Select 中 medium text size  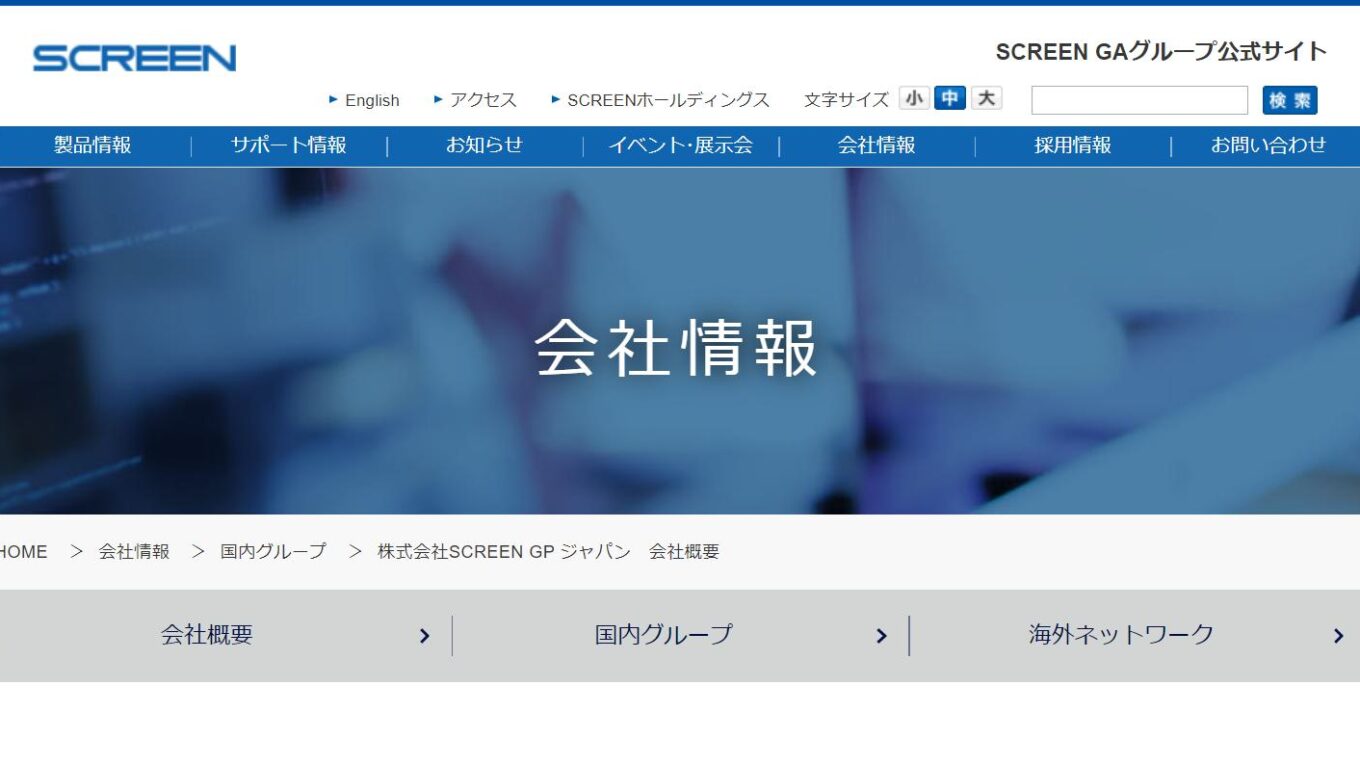click(948, 99)
